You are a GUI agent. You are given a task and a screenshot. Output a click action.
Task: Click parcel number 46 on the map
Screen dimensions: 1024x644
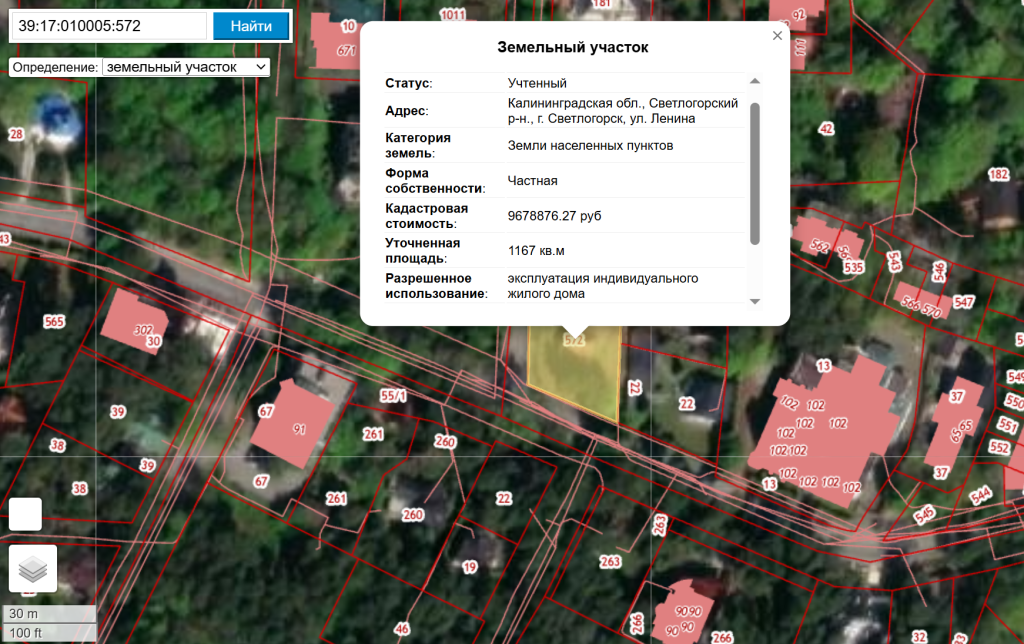pos(402,628)
